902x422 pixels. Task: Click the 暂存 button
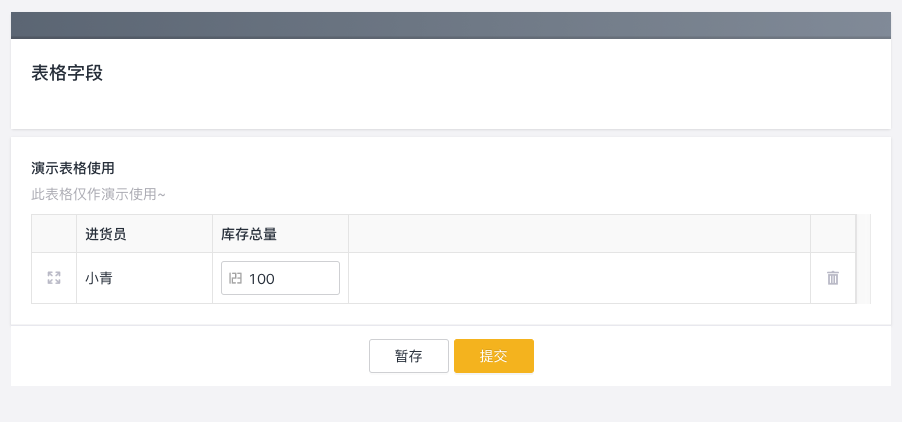pos(408,356)
